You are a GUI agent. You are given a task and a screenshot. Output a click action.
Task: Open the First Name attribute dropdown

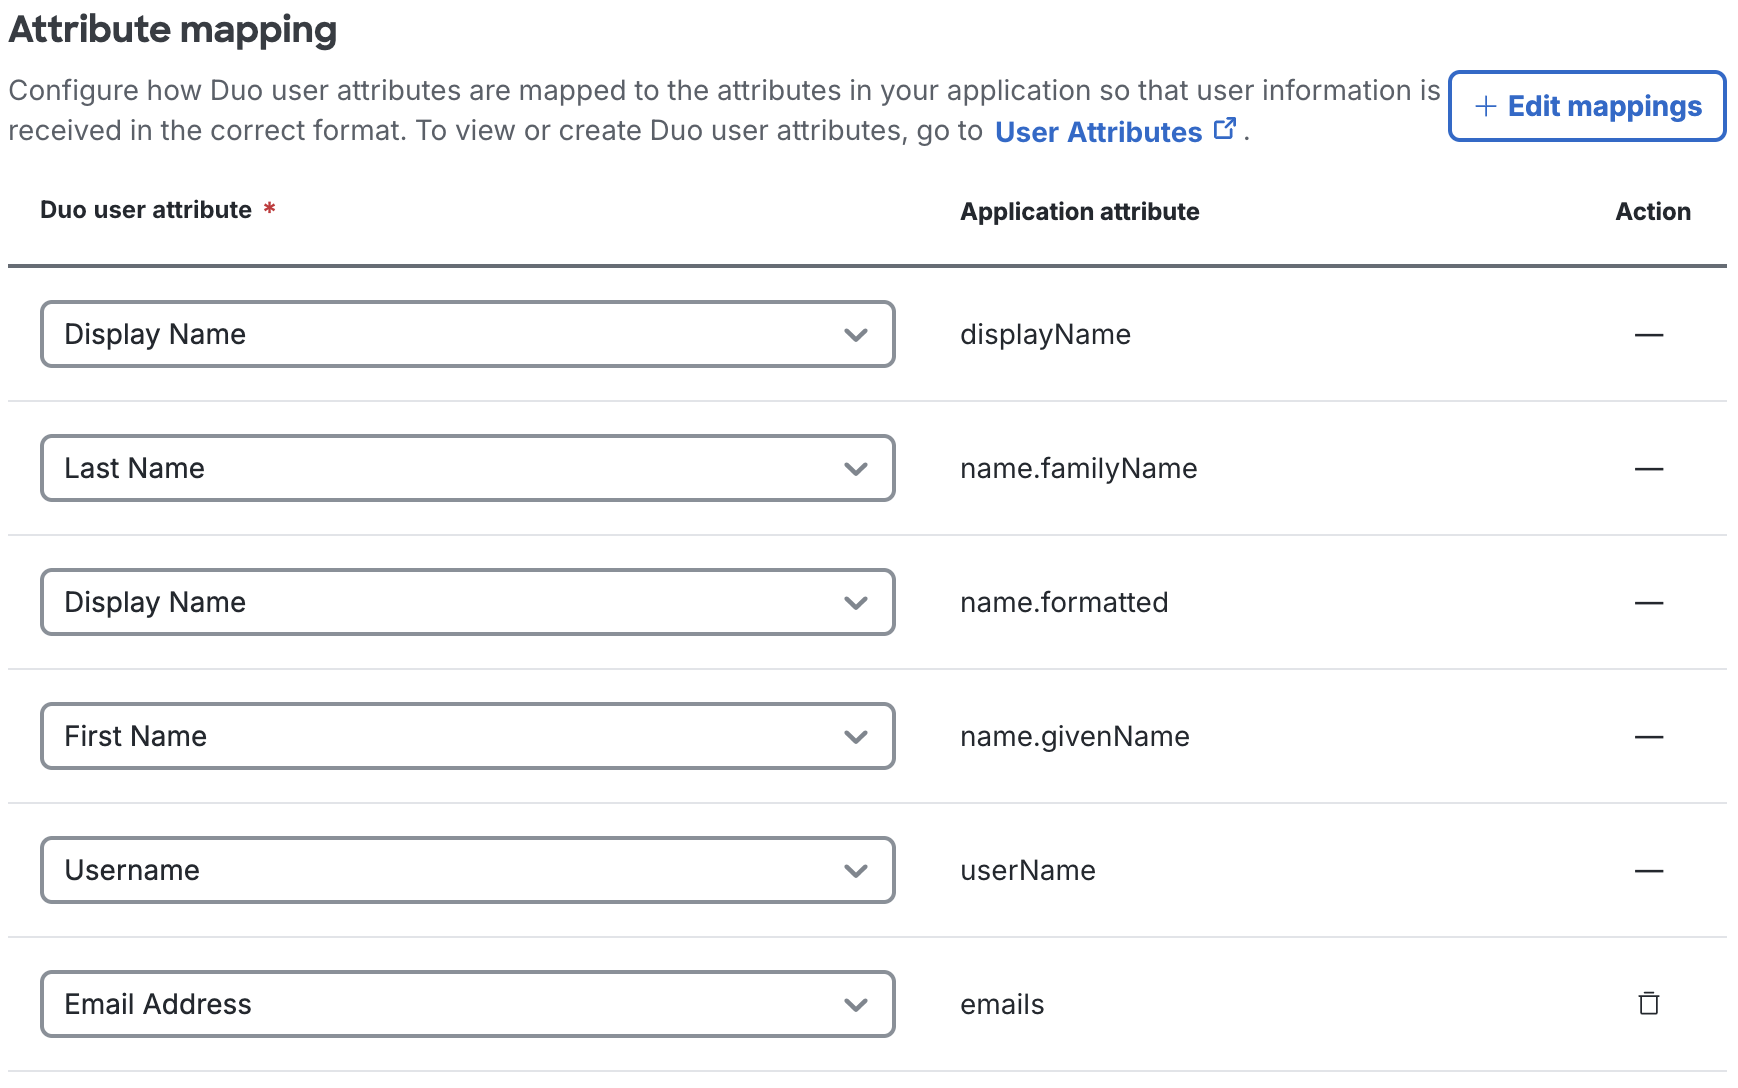856,737
